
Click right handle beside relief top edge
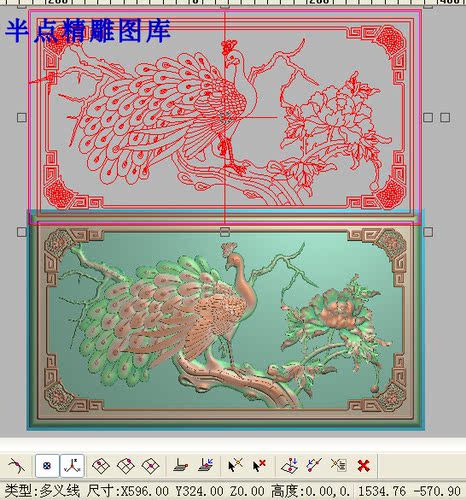tap(428, 232)
